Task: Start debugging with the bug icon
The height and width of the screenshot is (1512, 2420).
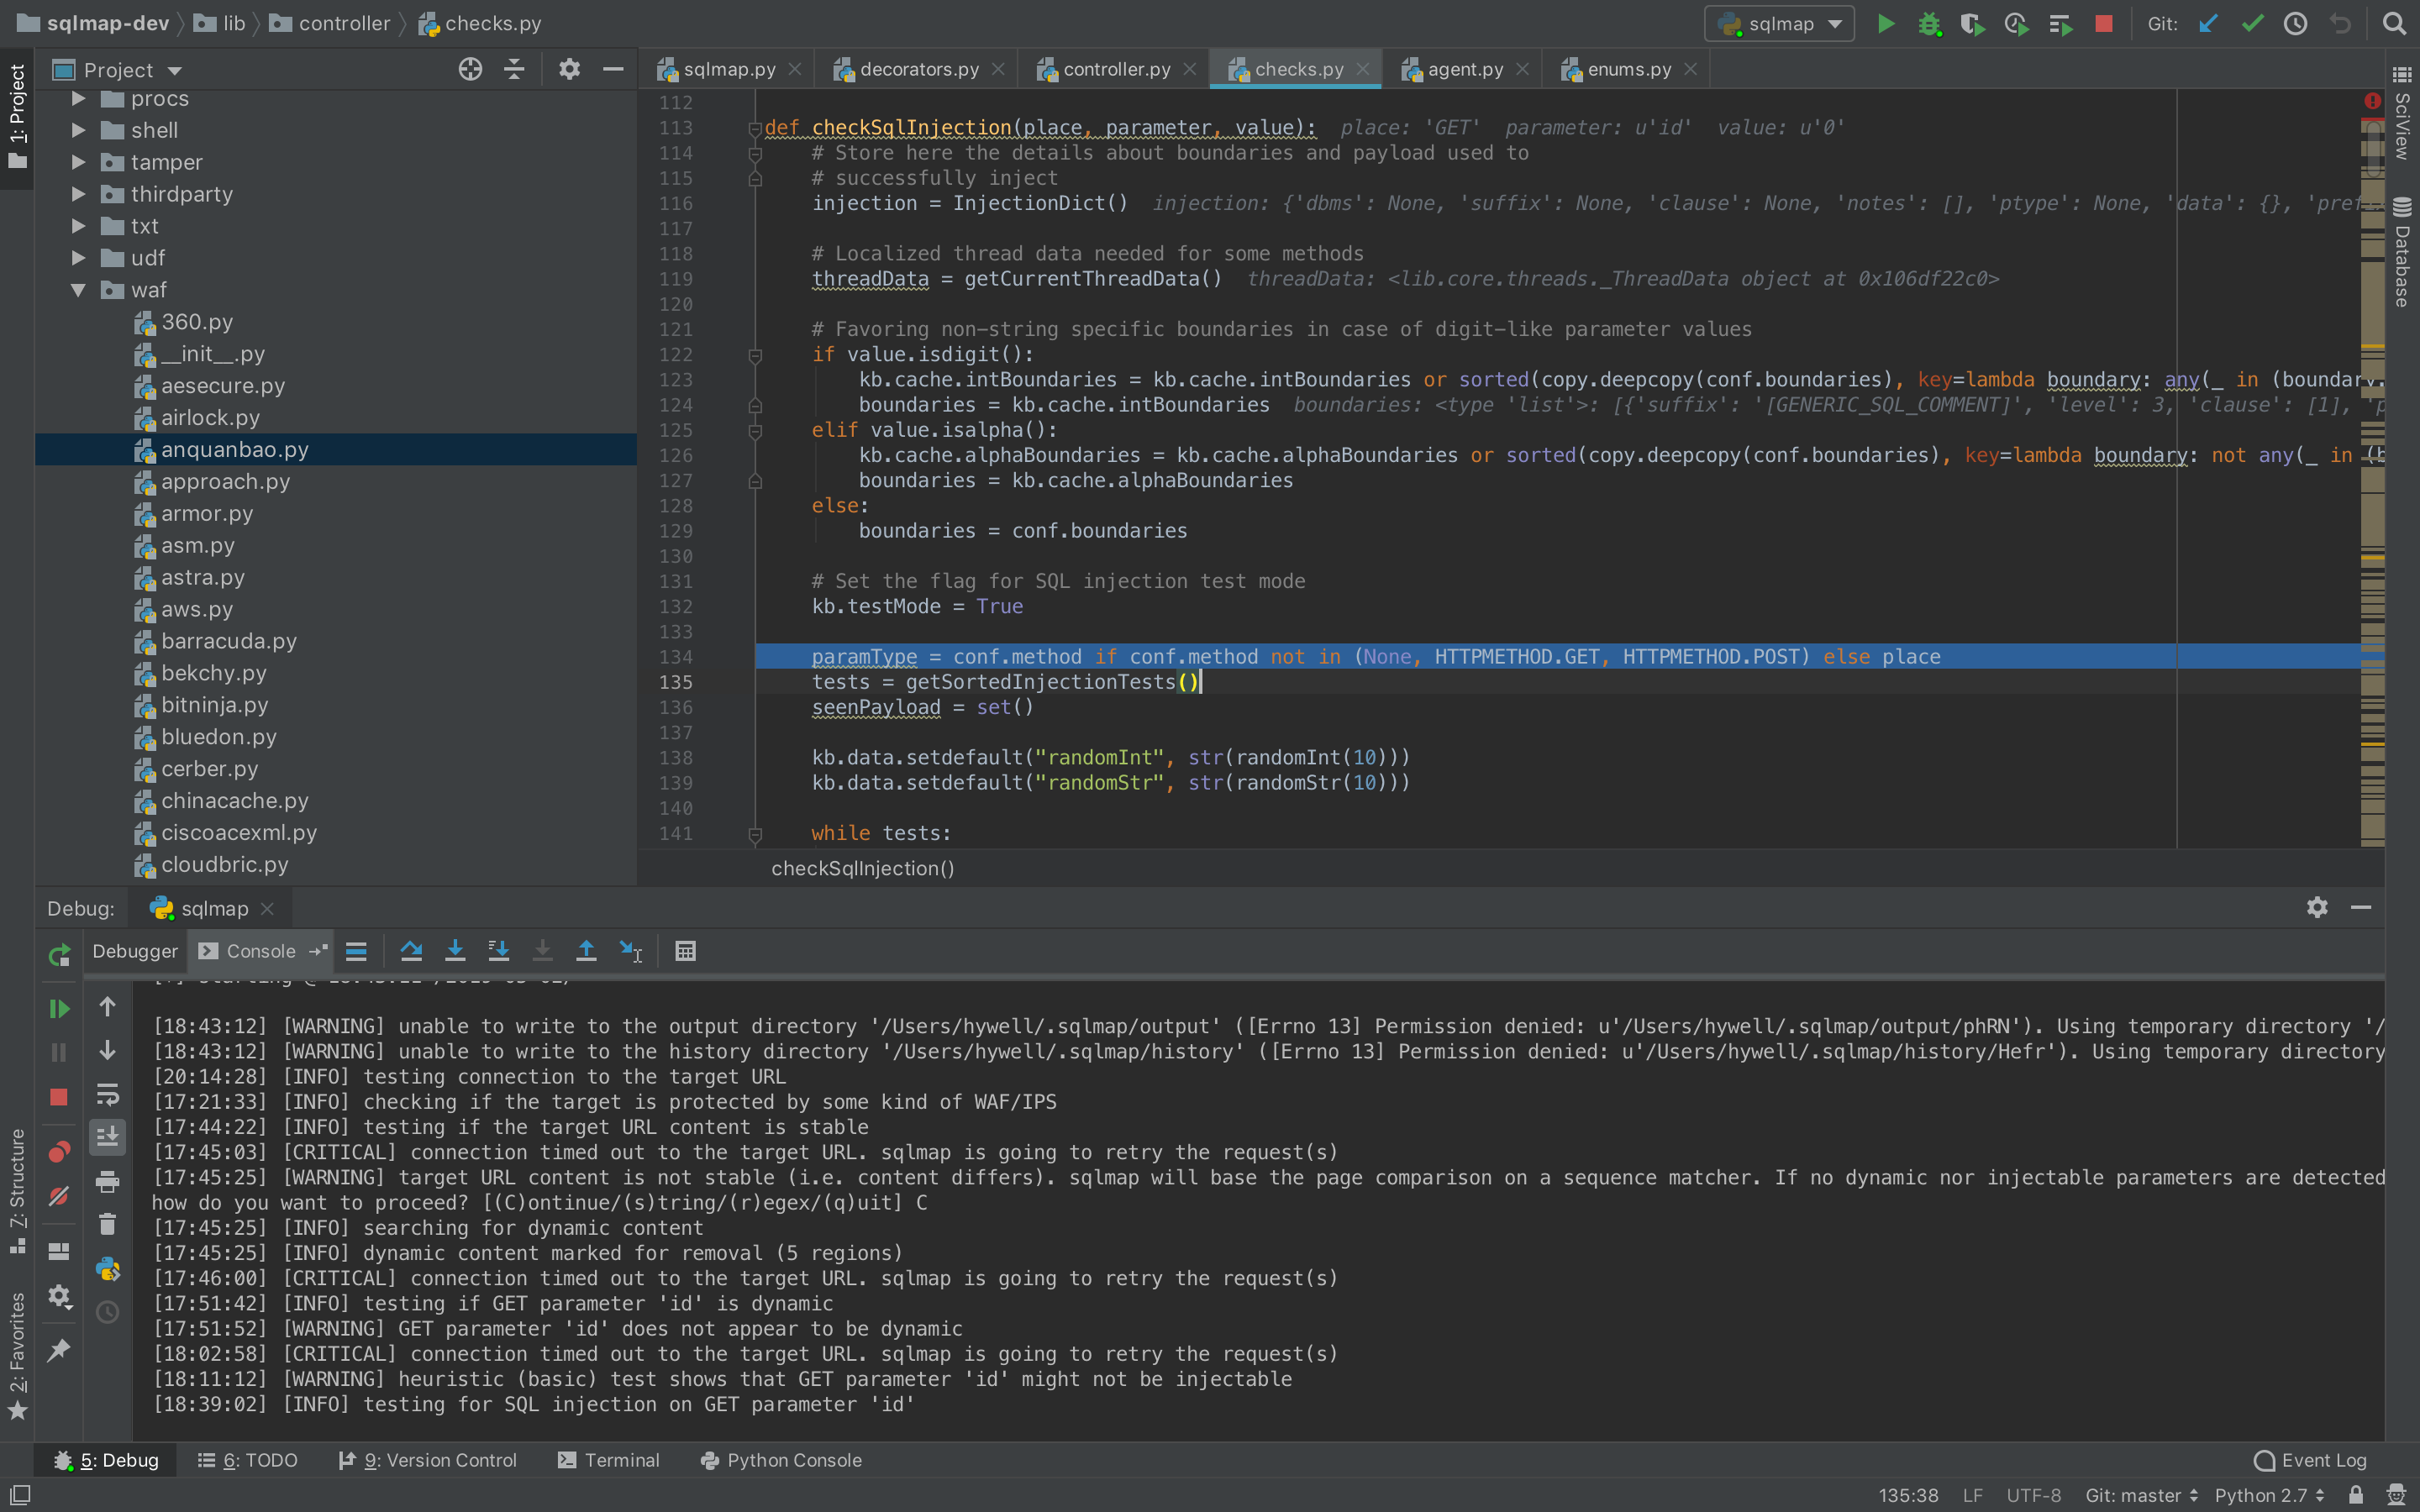Action: click(1929, 23)
